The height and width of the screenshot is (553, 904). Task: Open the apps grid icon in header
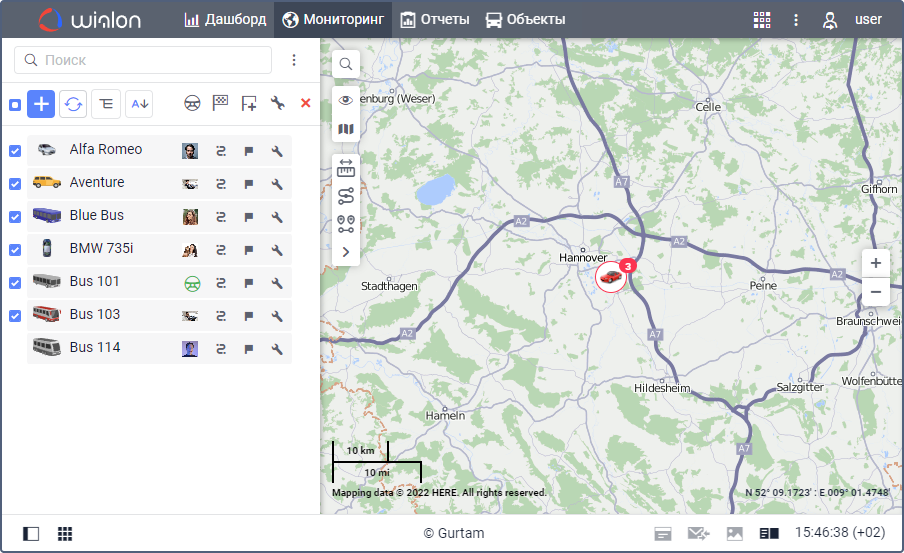[x=762, y=20]
